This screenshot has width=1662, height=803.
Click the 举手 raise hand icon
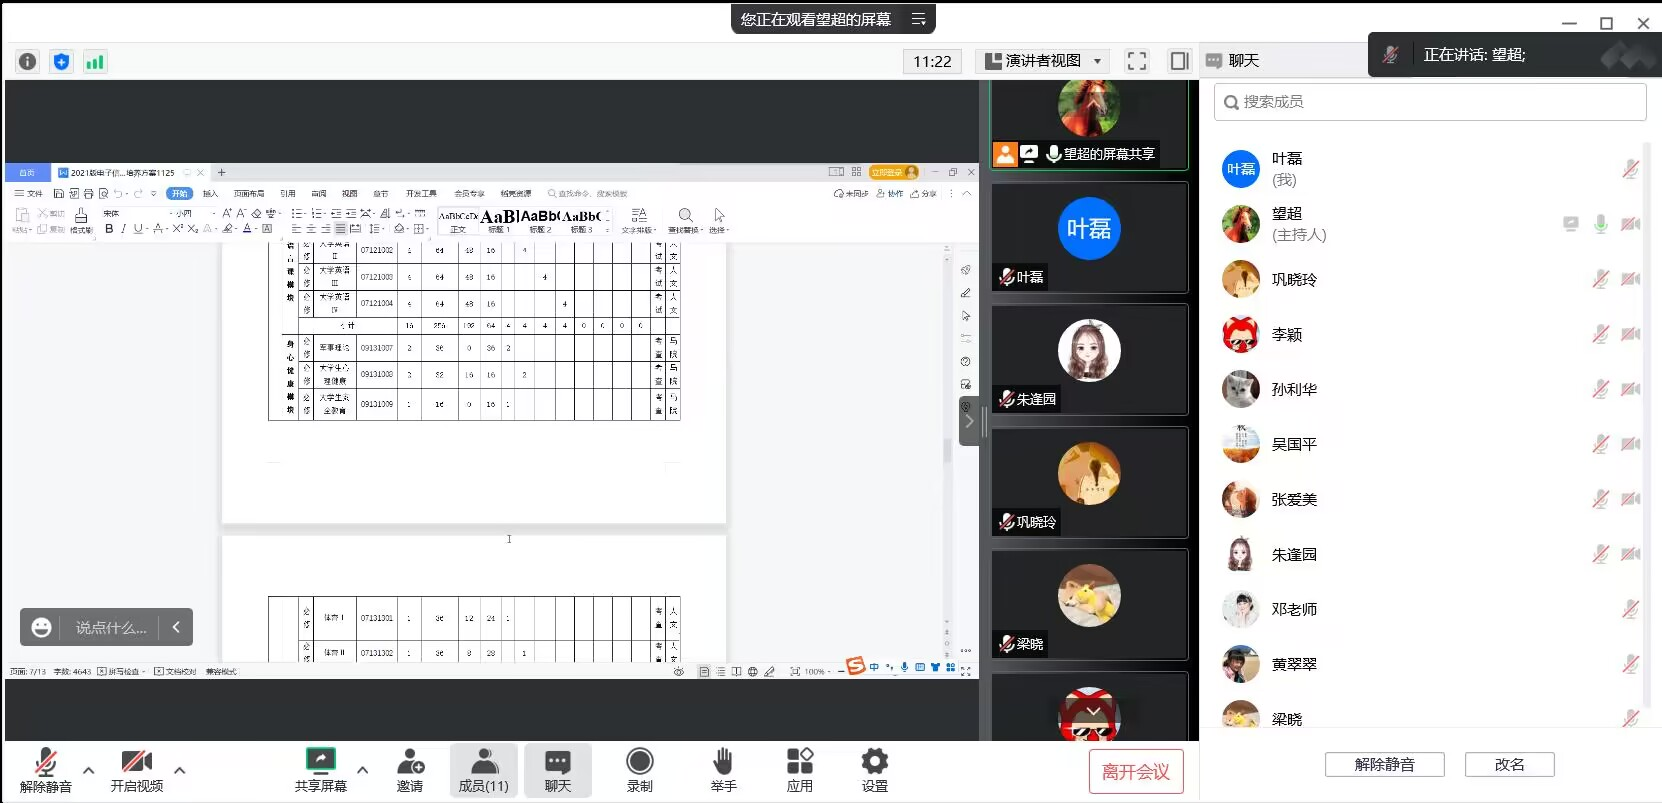pyautogui.click(x=723, y=761)
